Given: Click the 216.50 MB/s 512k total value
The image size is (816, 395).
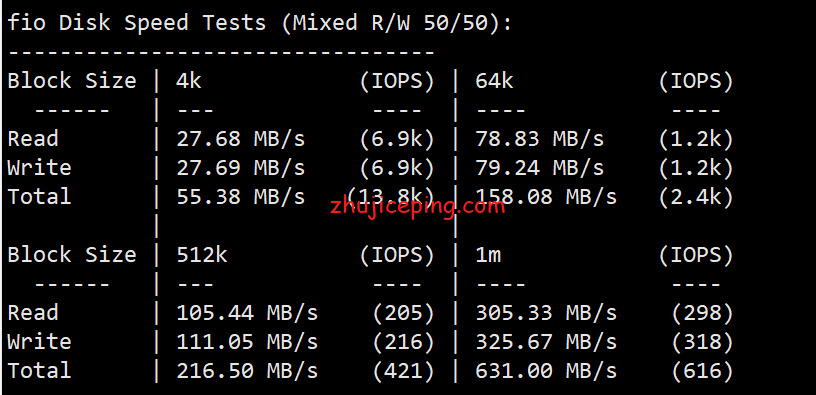Looking at the screenshot, I should pyautogui.click(x=247, y=371).
